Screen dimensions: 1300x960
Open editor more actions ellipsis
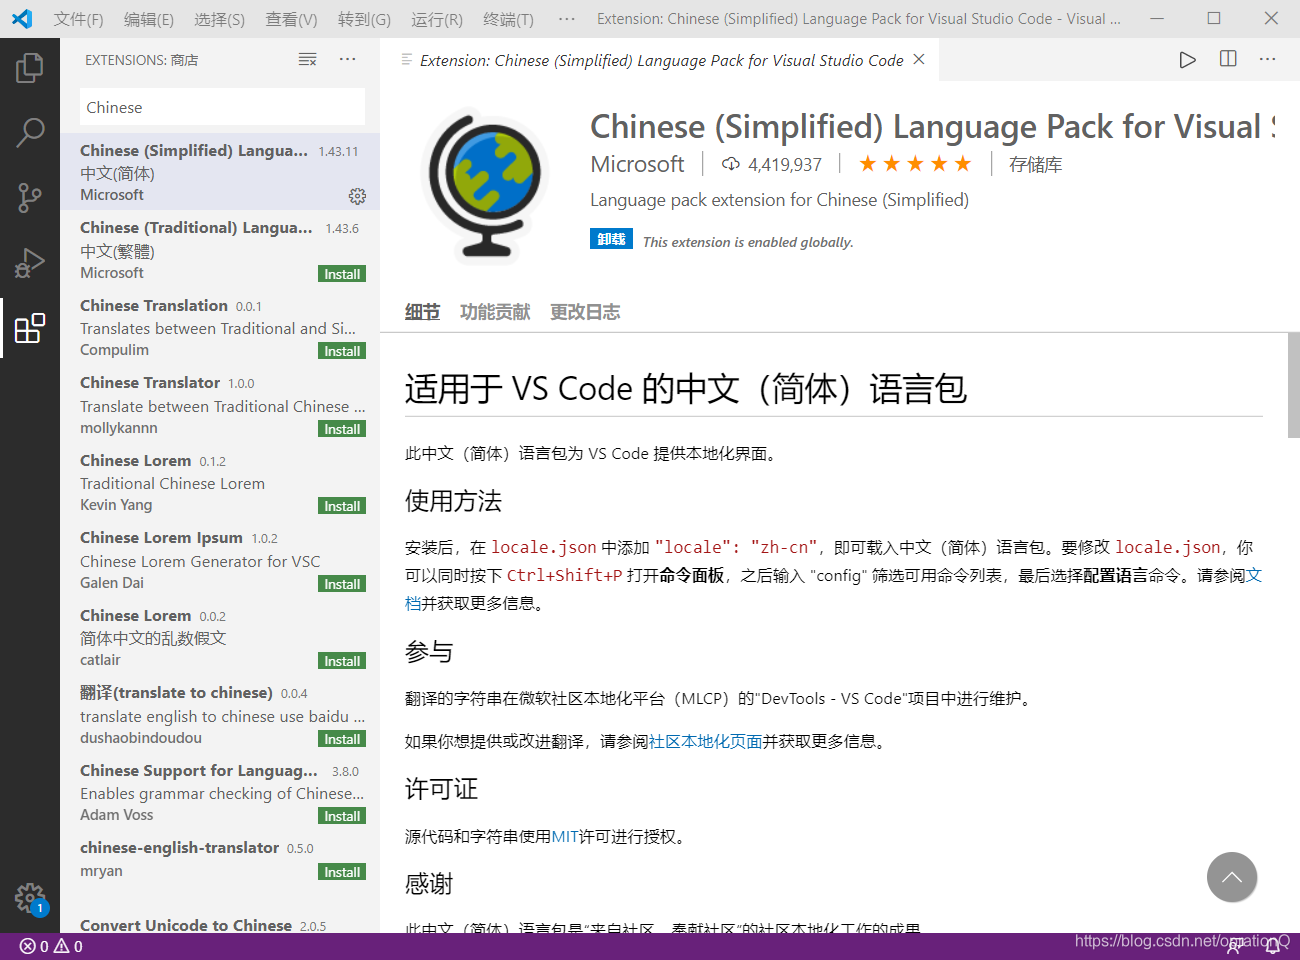[1267, 60]
